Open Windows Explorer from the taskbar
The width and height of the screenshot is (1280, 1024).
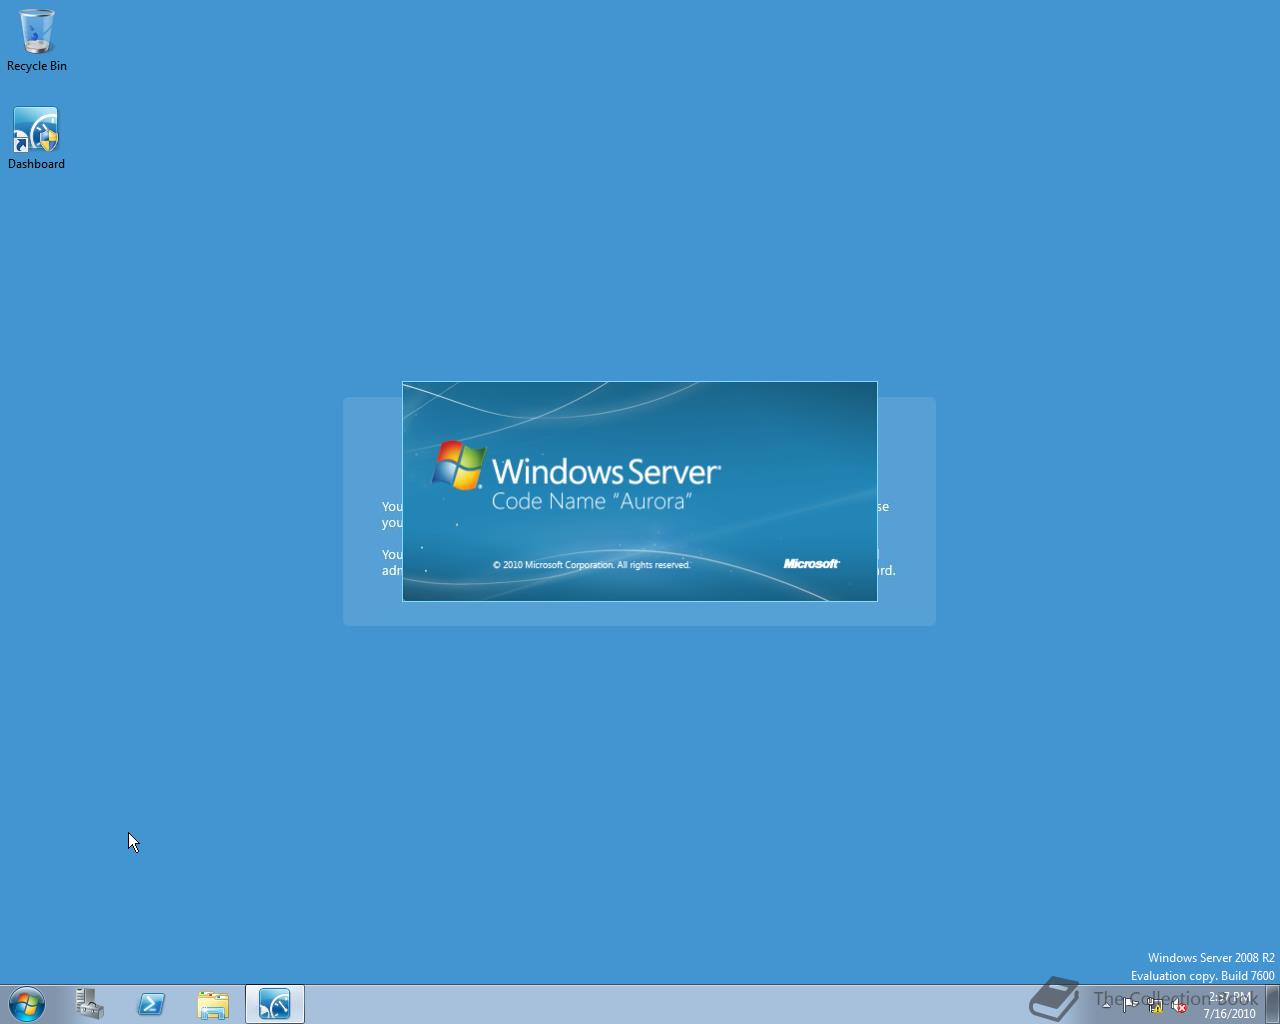(x=213, y=1004)
